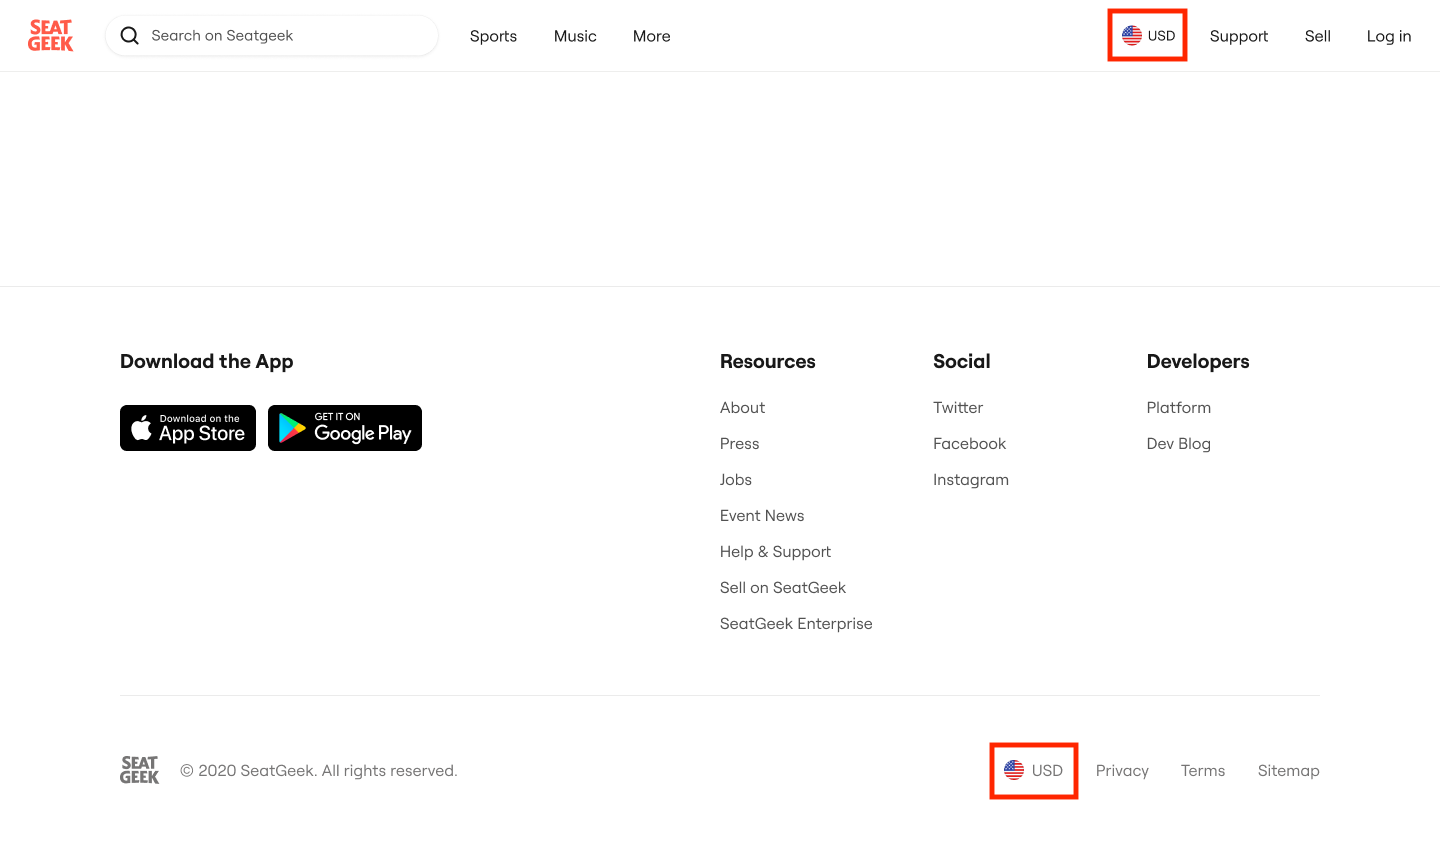
Task: Click Log in
Action: 1389,36
